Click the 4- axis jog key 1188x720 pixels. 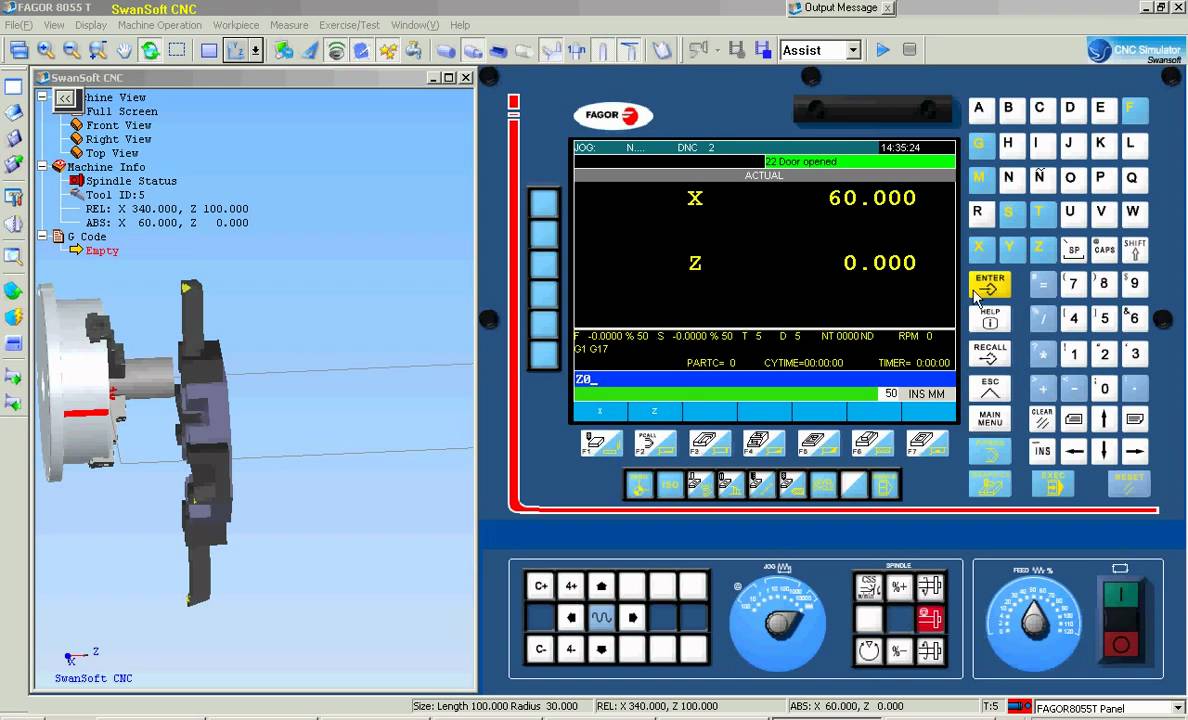pyautogui.click(x=571, y=650)
